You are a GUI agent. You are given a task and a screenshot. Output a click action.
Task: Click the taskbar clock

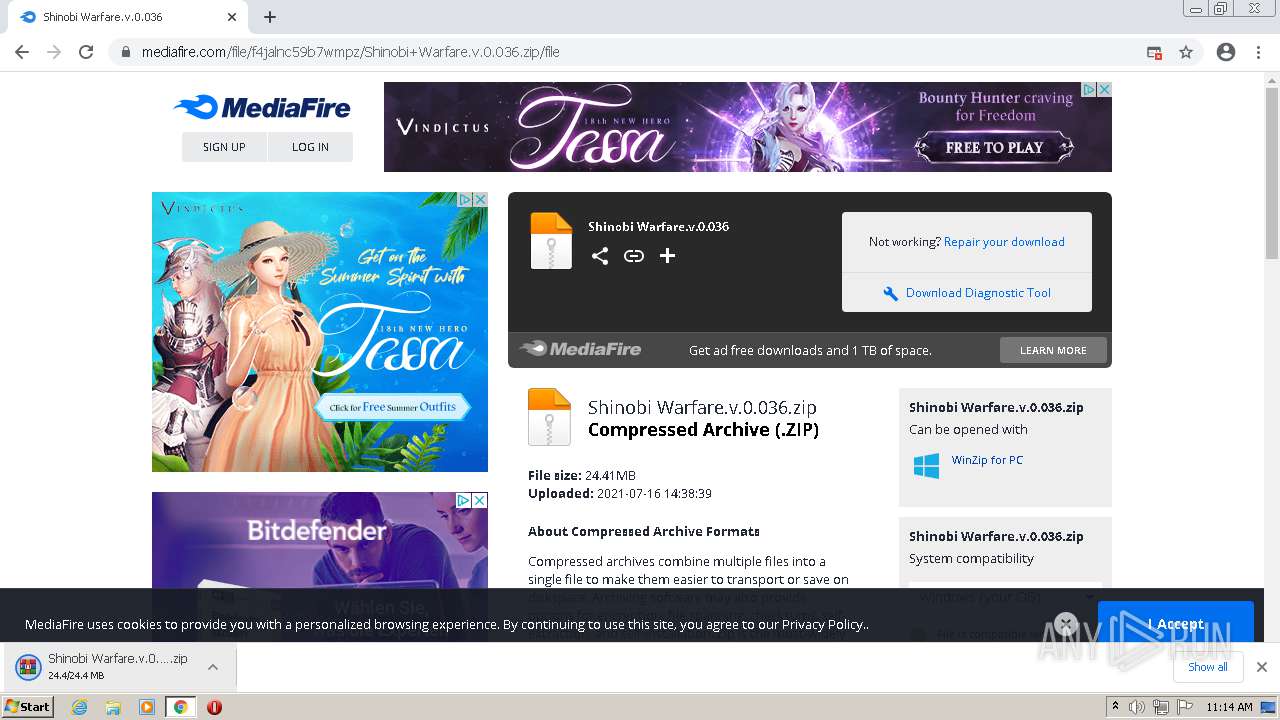(x=1229, y=707)
